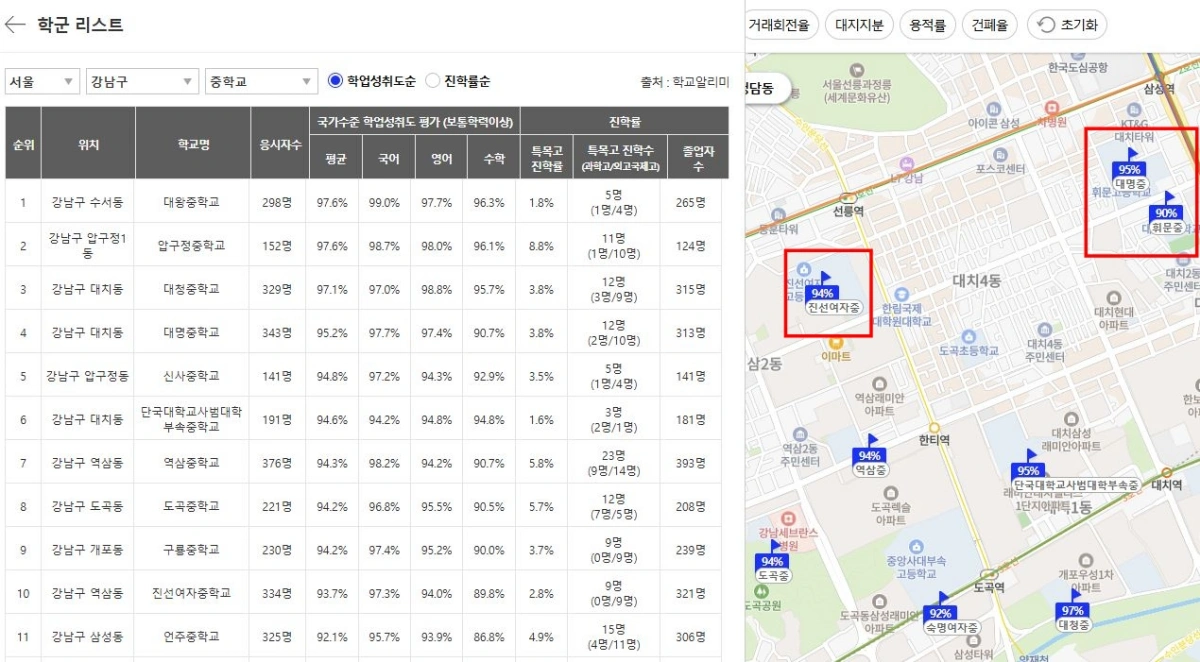Select the 압구정중학교 row name
The width and height of the screenshot is (1200, 662).
click(x=191, y=245)
